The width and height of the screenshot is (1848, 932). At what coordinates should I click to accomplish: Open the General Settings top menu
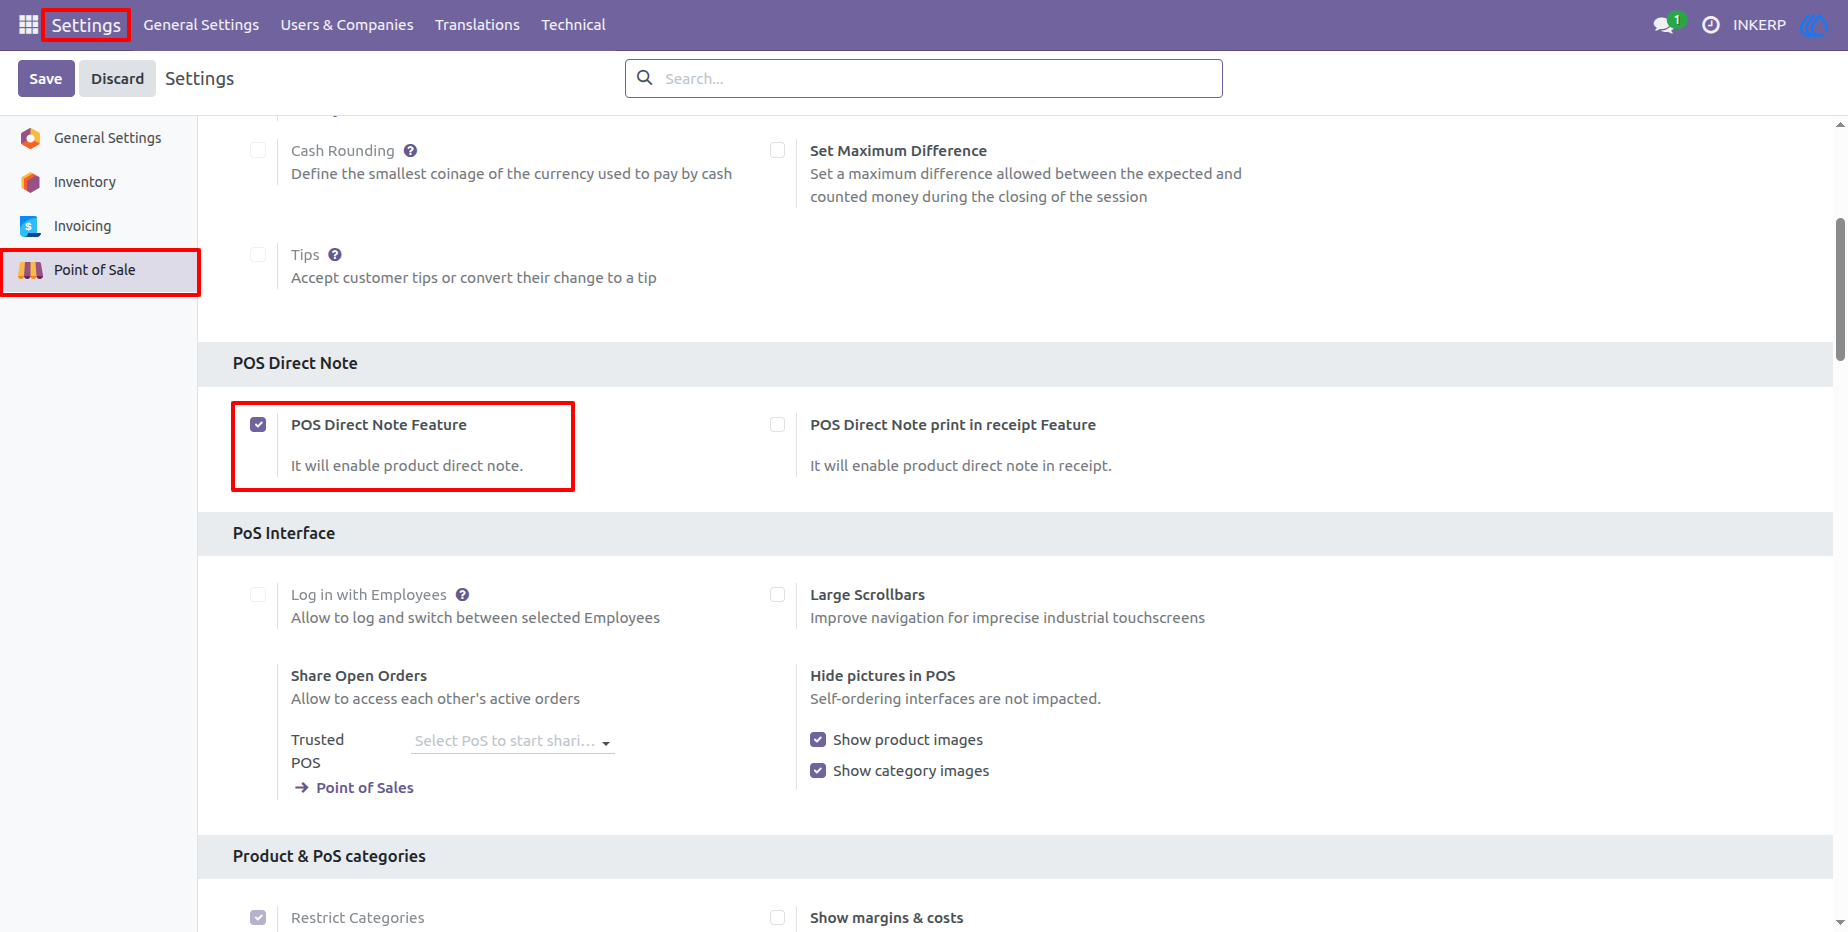coord(201,25)
